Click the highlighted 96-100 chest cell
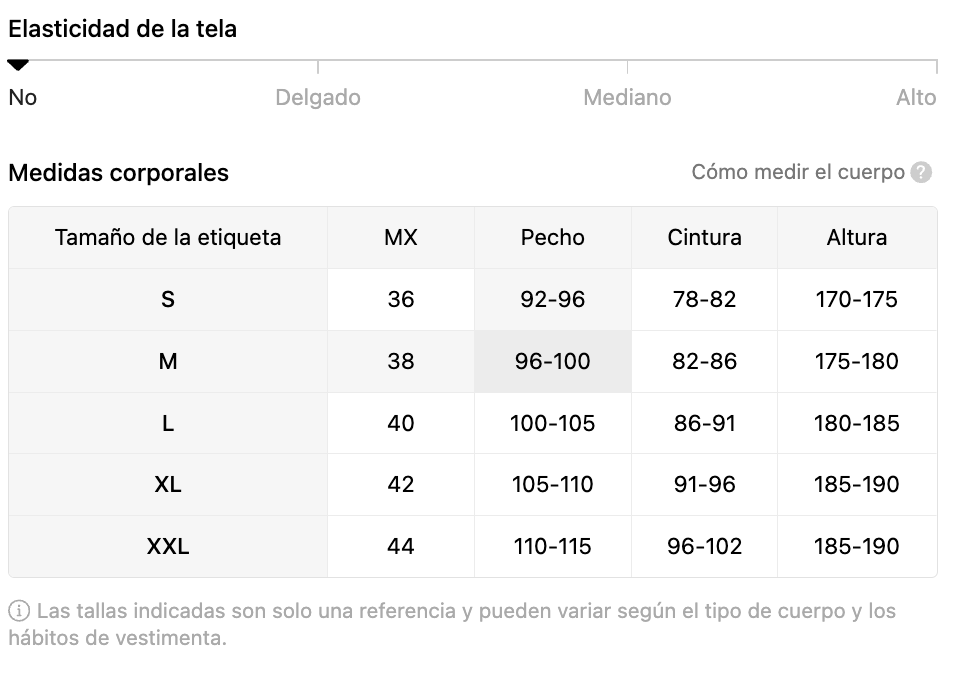The image size is (956, 696). (552, 361)
